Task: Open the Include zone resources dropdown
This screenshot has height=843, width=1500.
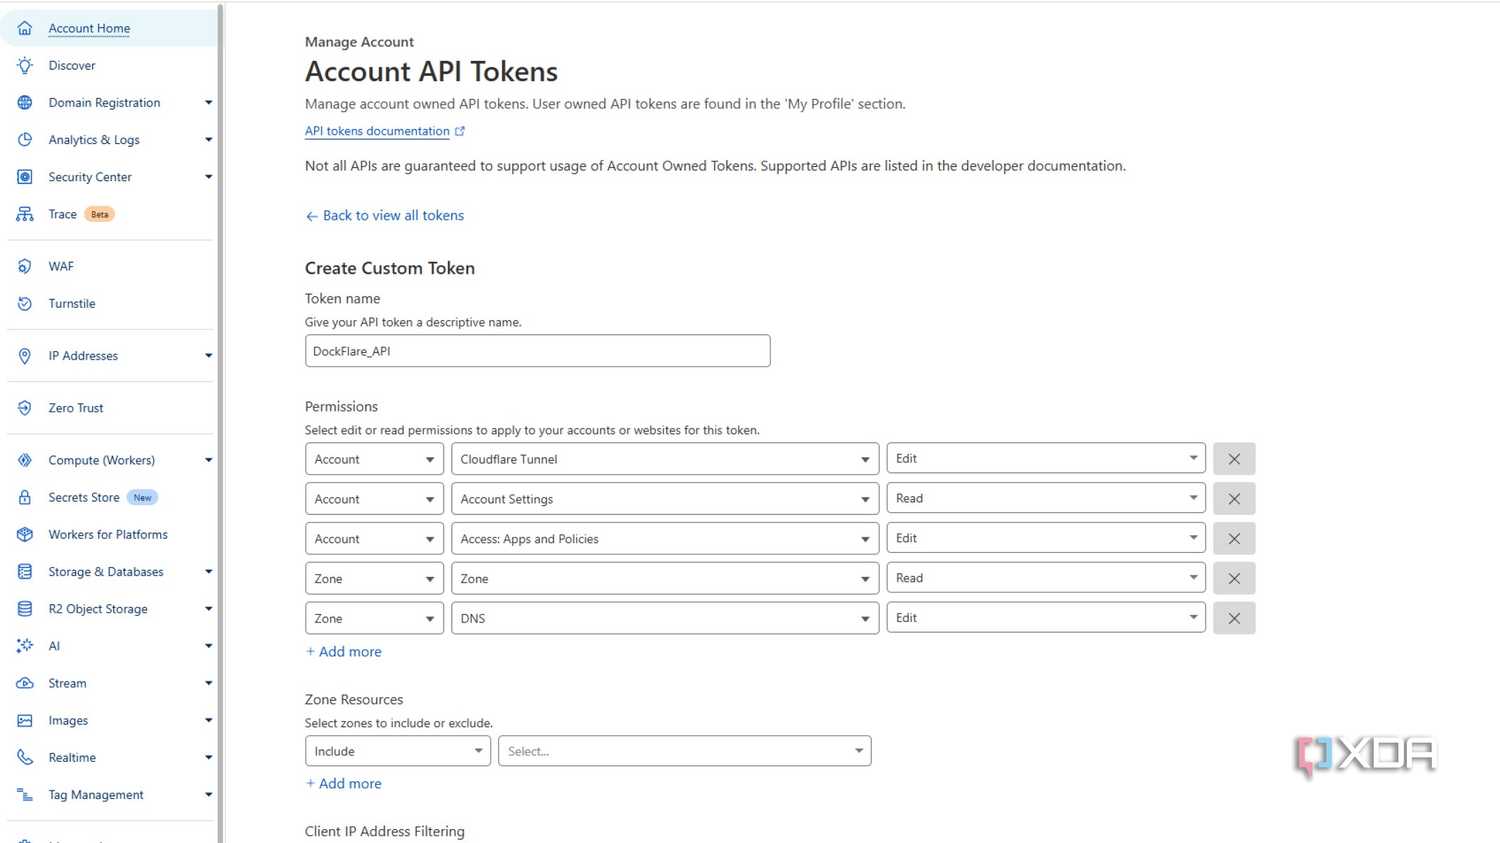Action: [x=398, y=751]
